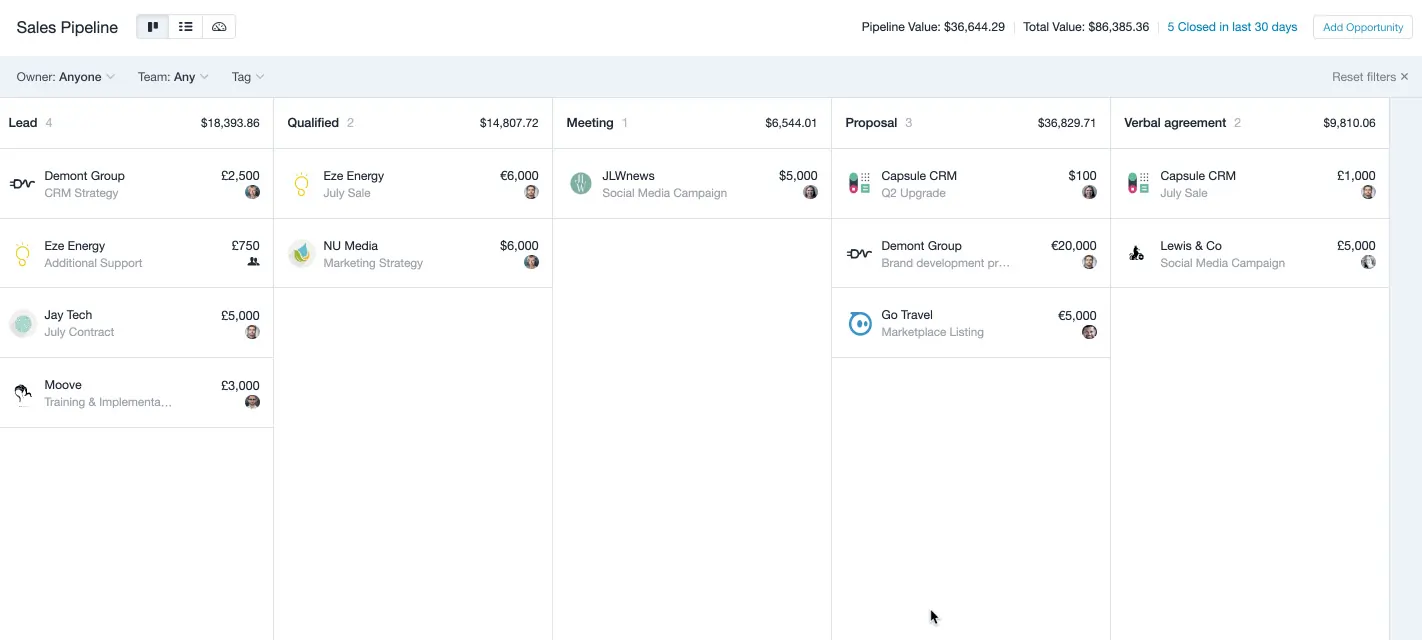The width and height of the screenshot is (1422, 640).
Task: Open the Jay Tech opportunity name
Action: coord(68,315)
